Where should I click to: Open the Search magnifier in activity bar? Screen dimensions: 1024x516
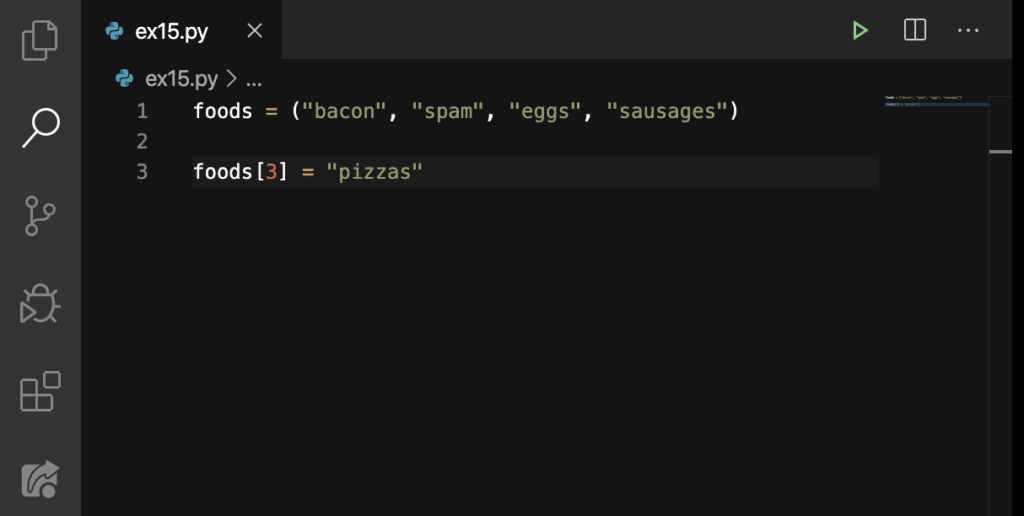click(x=40, y=128)
